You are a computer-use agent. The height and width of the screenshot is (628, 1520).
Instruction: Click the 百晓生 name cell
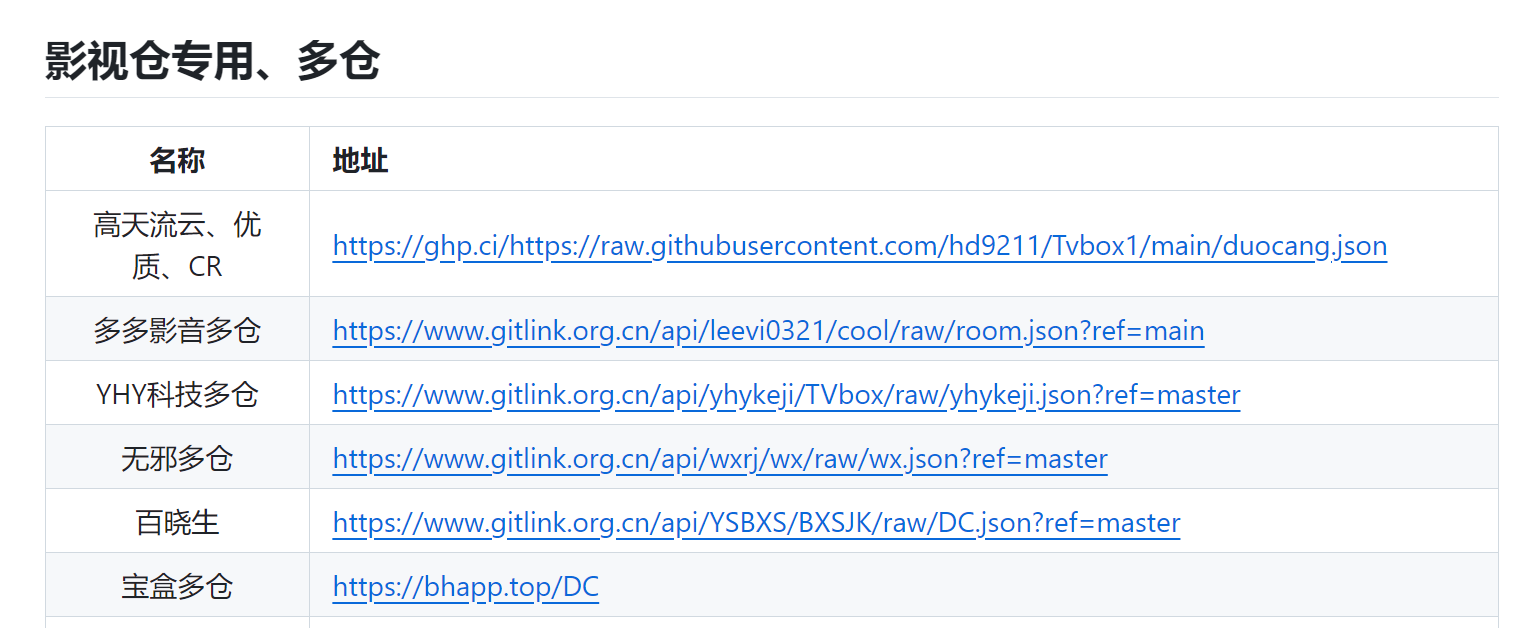point(177,522)
